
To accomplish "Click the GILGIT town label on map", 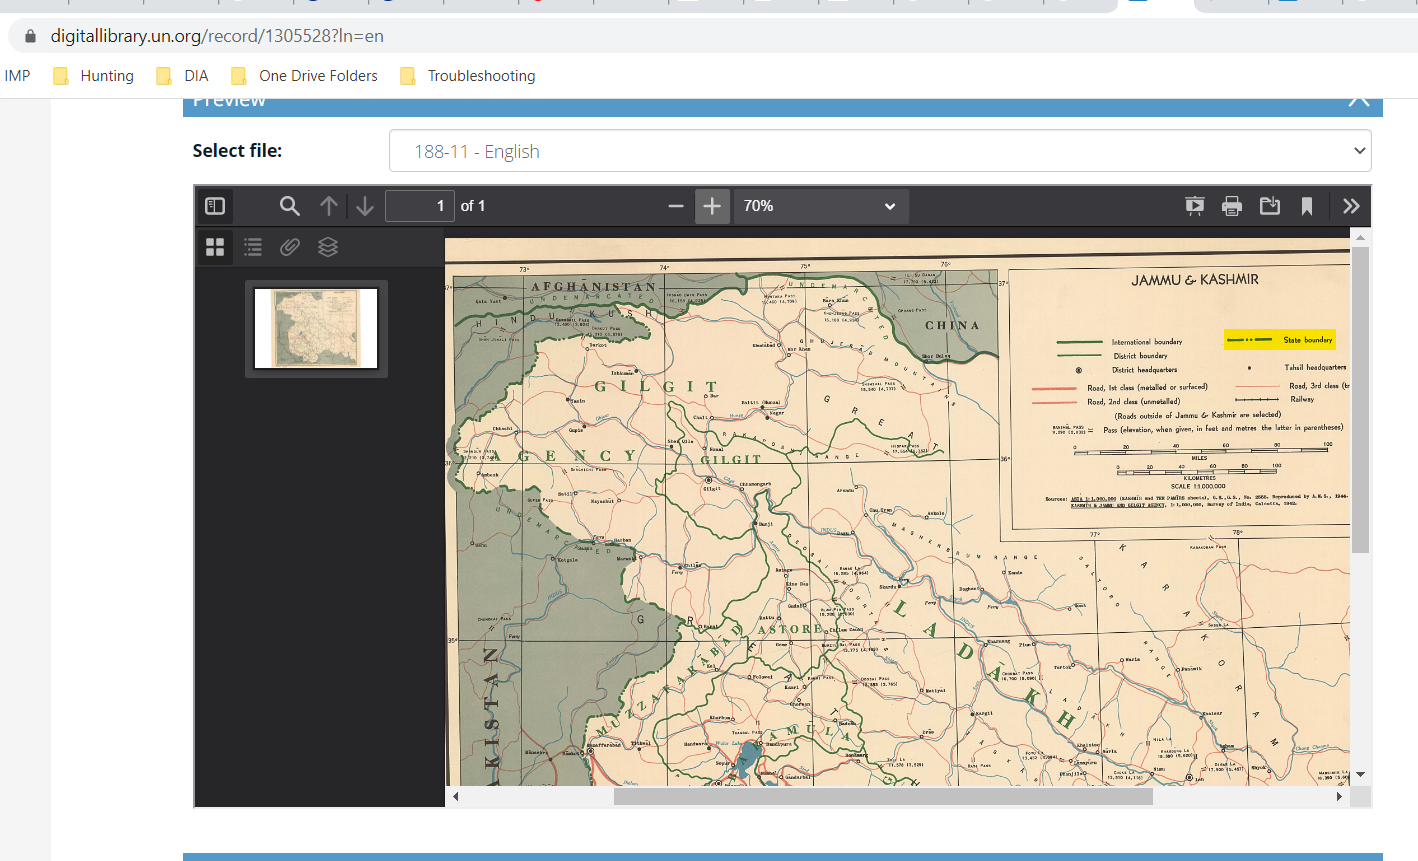I will pos(731,459).
